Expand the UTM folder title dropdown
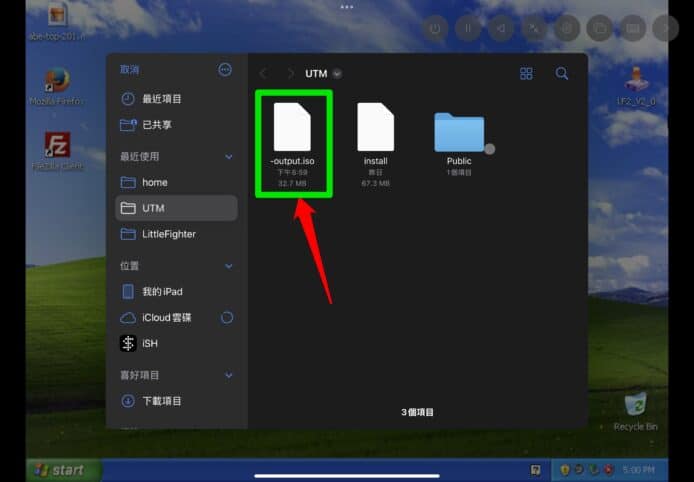Image resolution: width=694 pixels, height=482 pixels. click(337, 74)
